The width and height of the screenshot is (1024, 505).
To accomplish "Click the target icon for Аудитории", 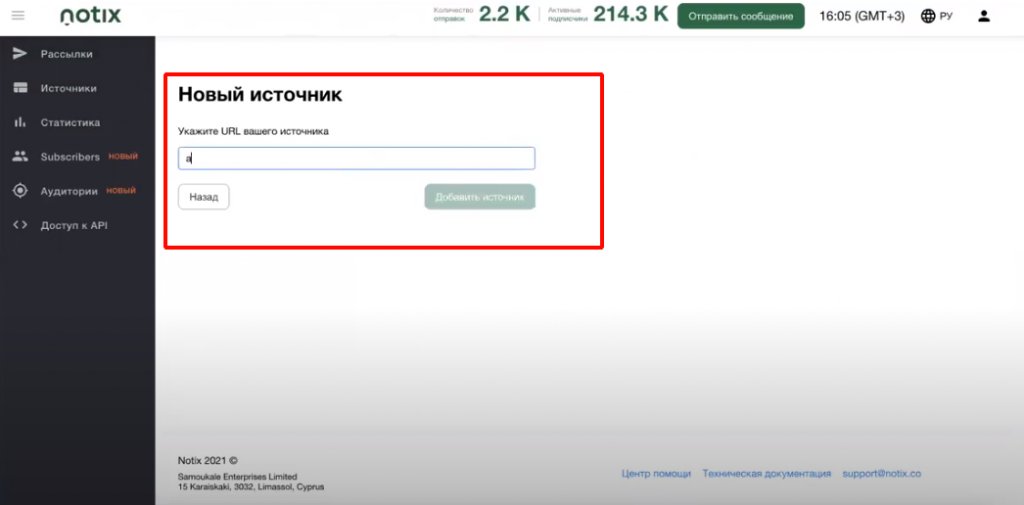I will click(20, 191).
